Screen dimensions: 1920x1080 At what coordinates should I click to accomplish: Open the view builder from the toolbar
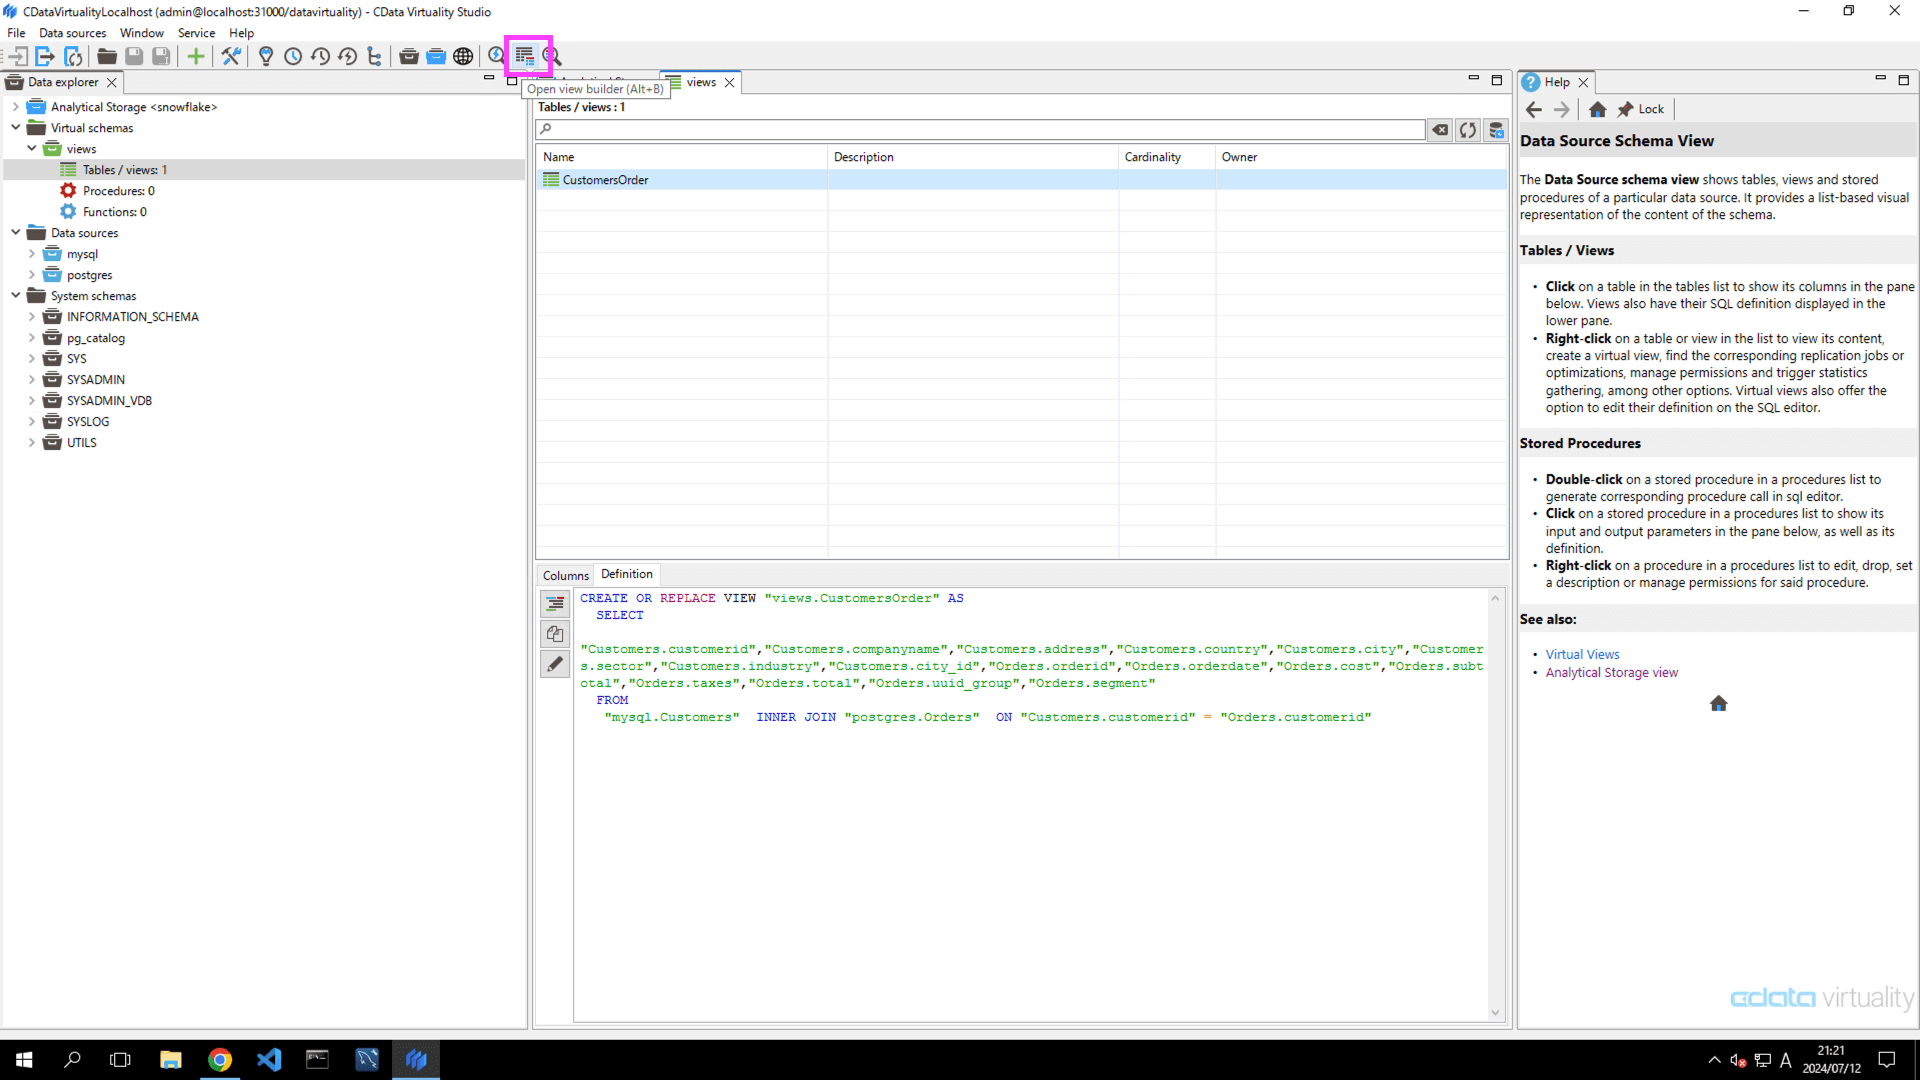tap(526, 56)
